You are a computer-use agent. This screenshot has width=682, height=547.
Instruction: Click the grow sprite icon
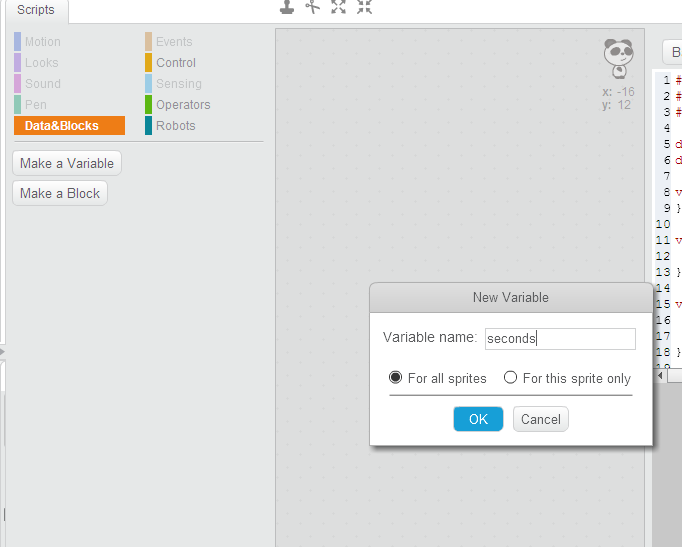[338, 7]
